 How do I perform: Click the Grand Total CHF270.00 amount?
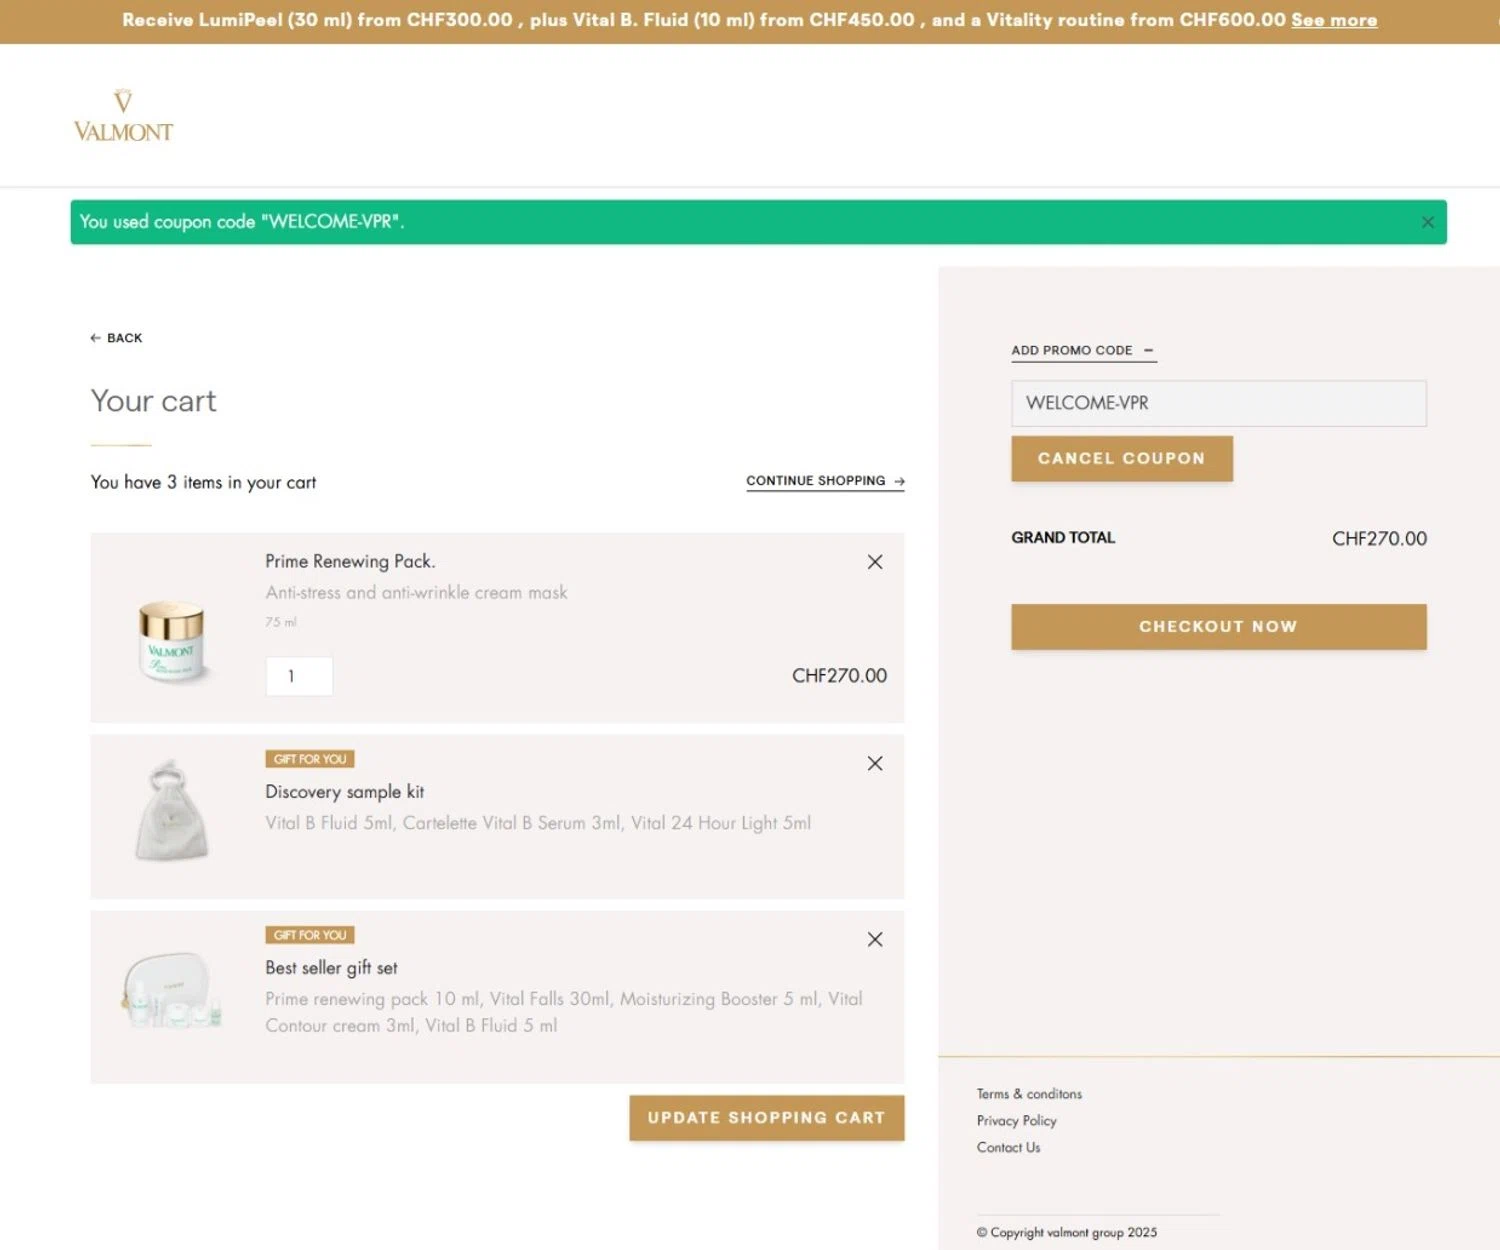(x=1379, y=539)
